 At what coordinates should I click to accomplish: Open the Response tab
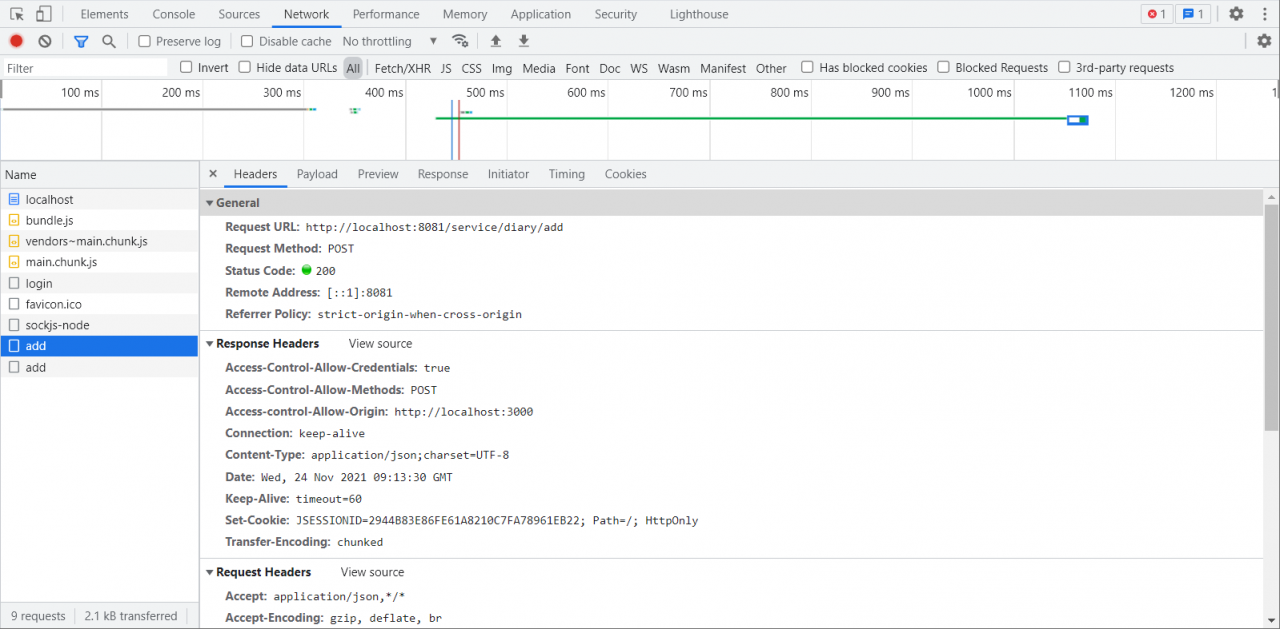(x=443, y=174)
